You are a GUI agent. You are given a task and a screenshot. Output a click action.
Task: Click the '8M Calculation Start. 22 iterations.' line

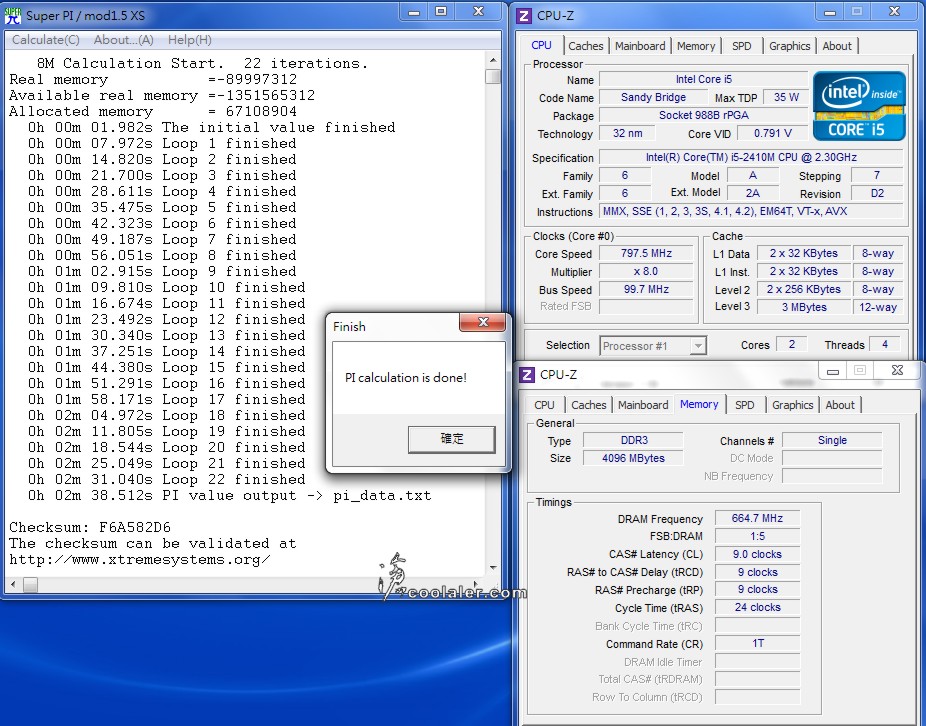pyautogui.click(x=202, y=64)
